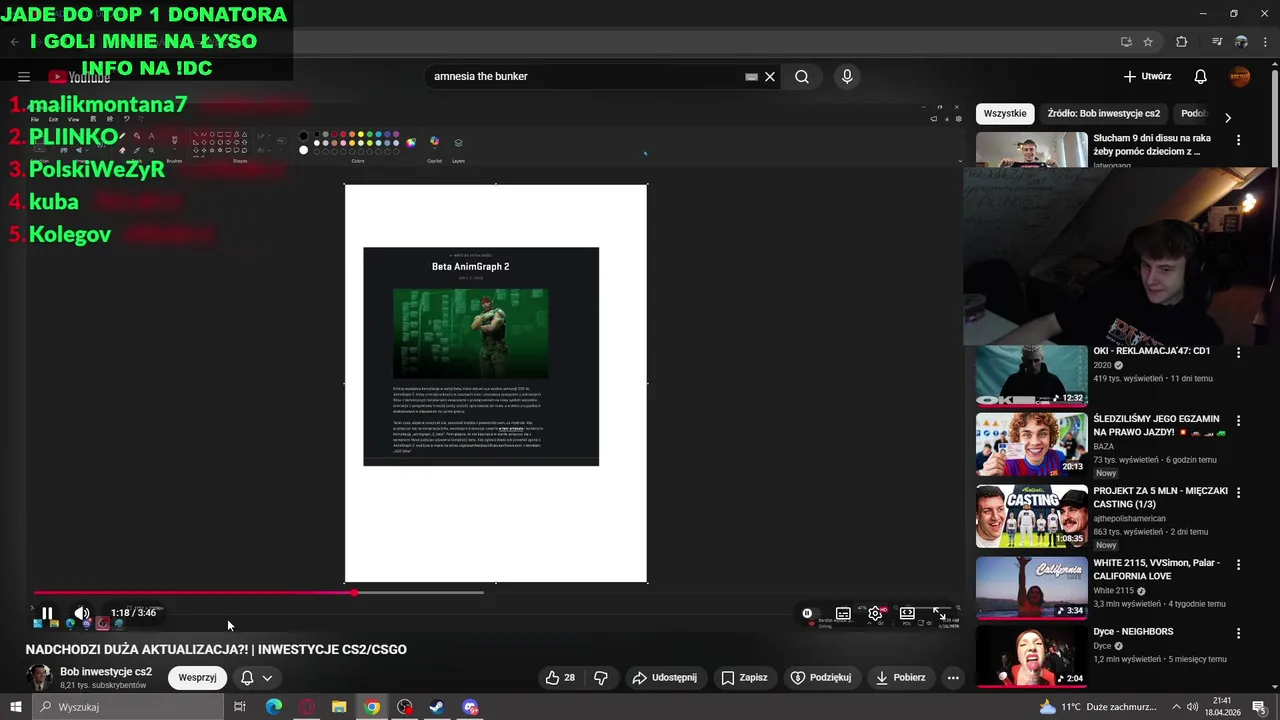
Task: Open the 'Dyce - NEIGHBORS' thumbnail
Action: pos(1032,657)
